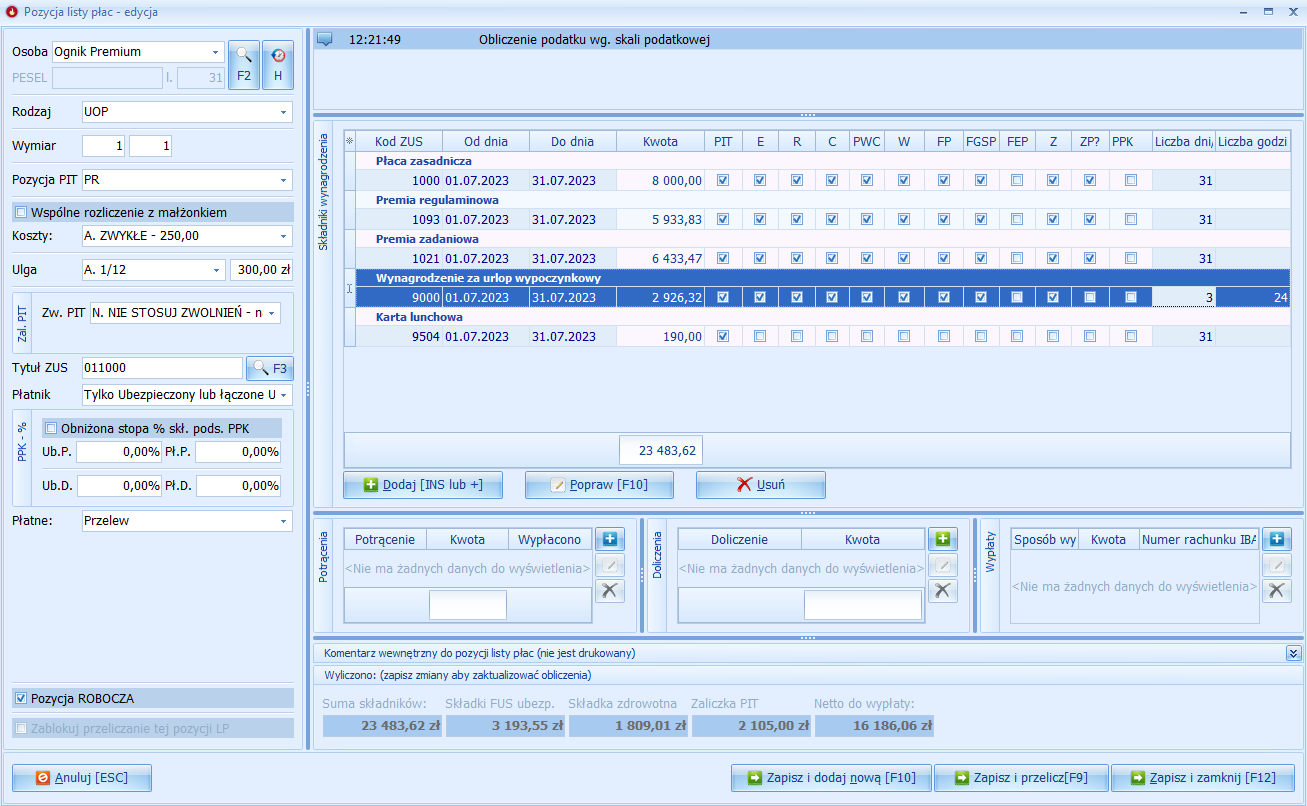Screen dimensions: 1307x806
Task: Toggle FEP checkbox in Premia regulaminowa row
Action: pyautogui.click(x=1017, y=219)
